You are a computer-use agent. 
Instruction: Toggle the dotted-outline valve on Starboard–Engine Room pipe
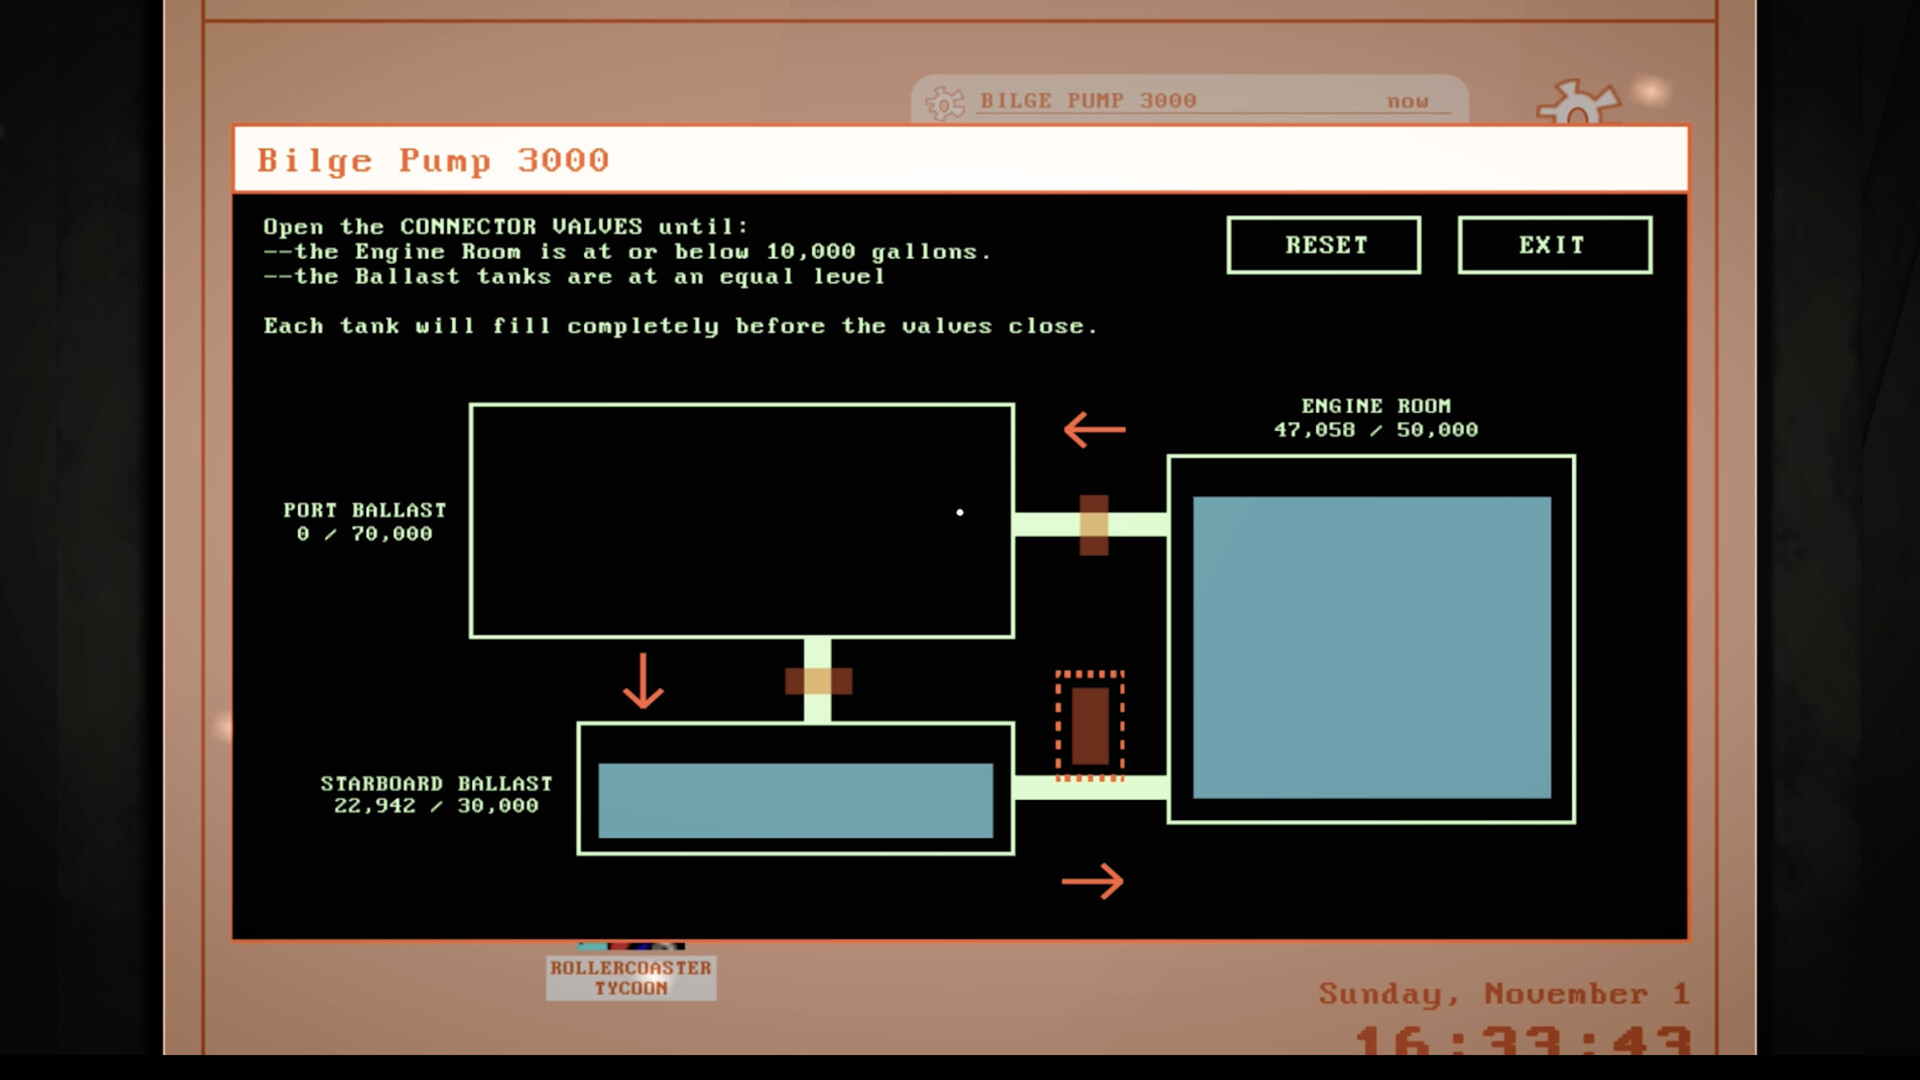1090,725
